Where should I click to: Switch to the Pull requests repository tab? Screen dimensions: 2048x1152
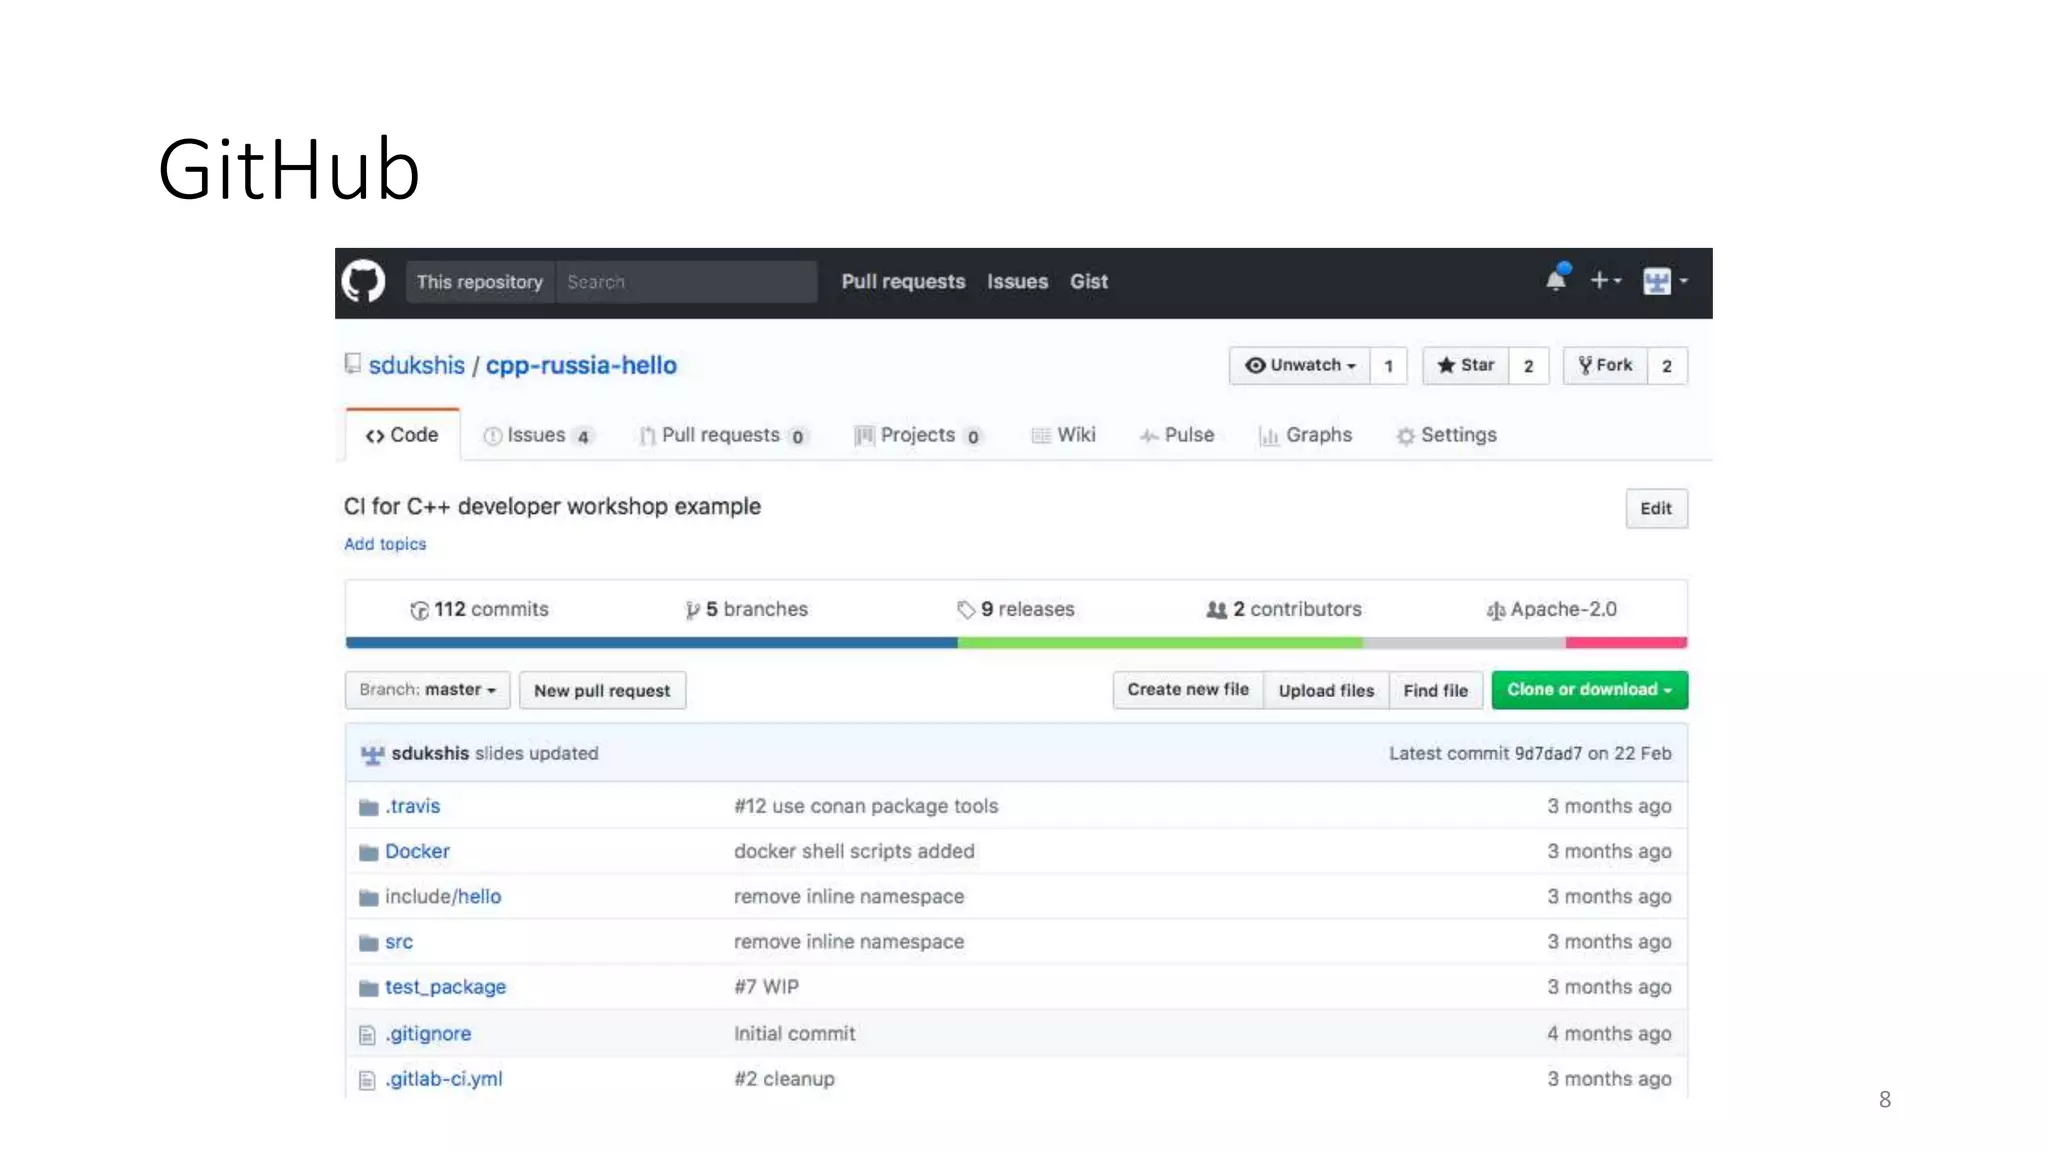point(723,436)
